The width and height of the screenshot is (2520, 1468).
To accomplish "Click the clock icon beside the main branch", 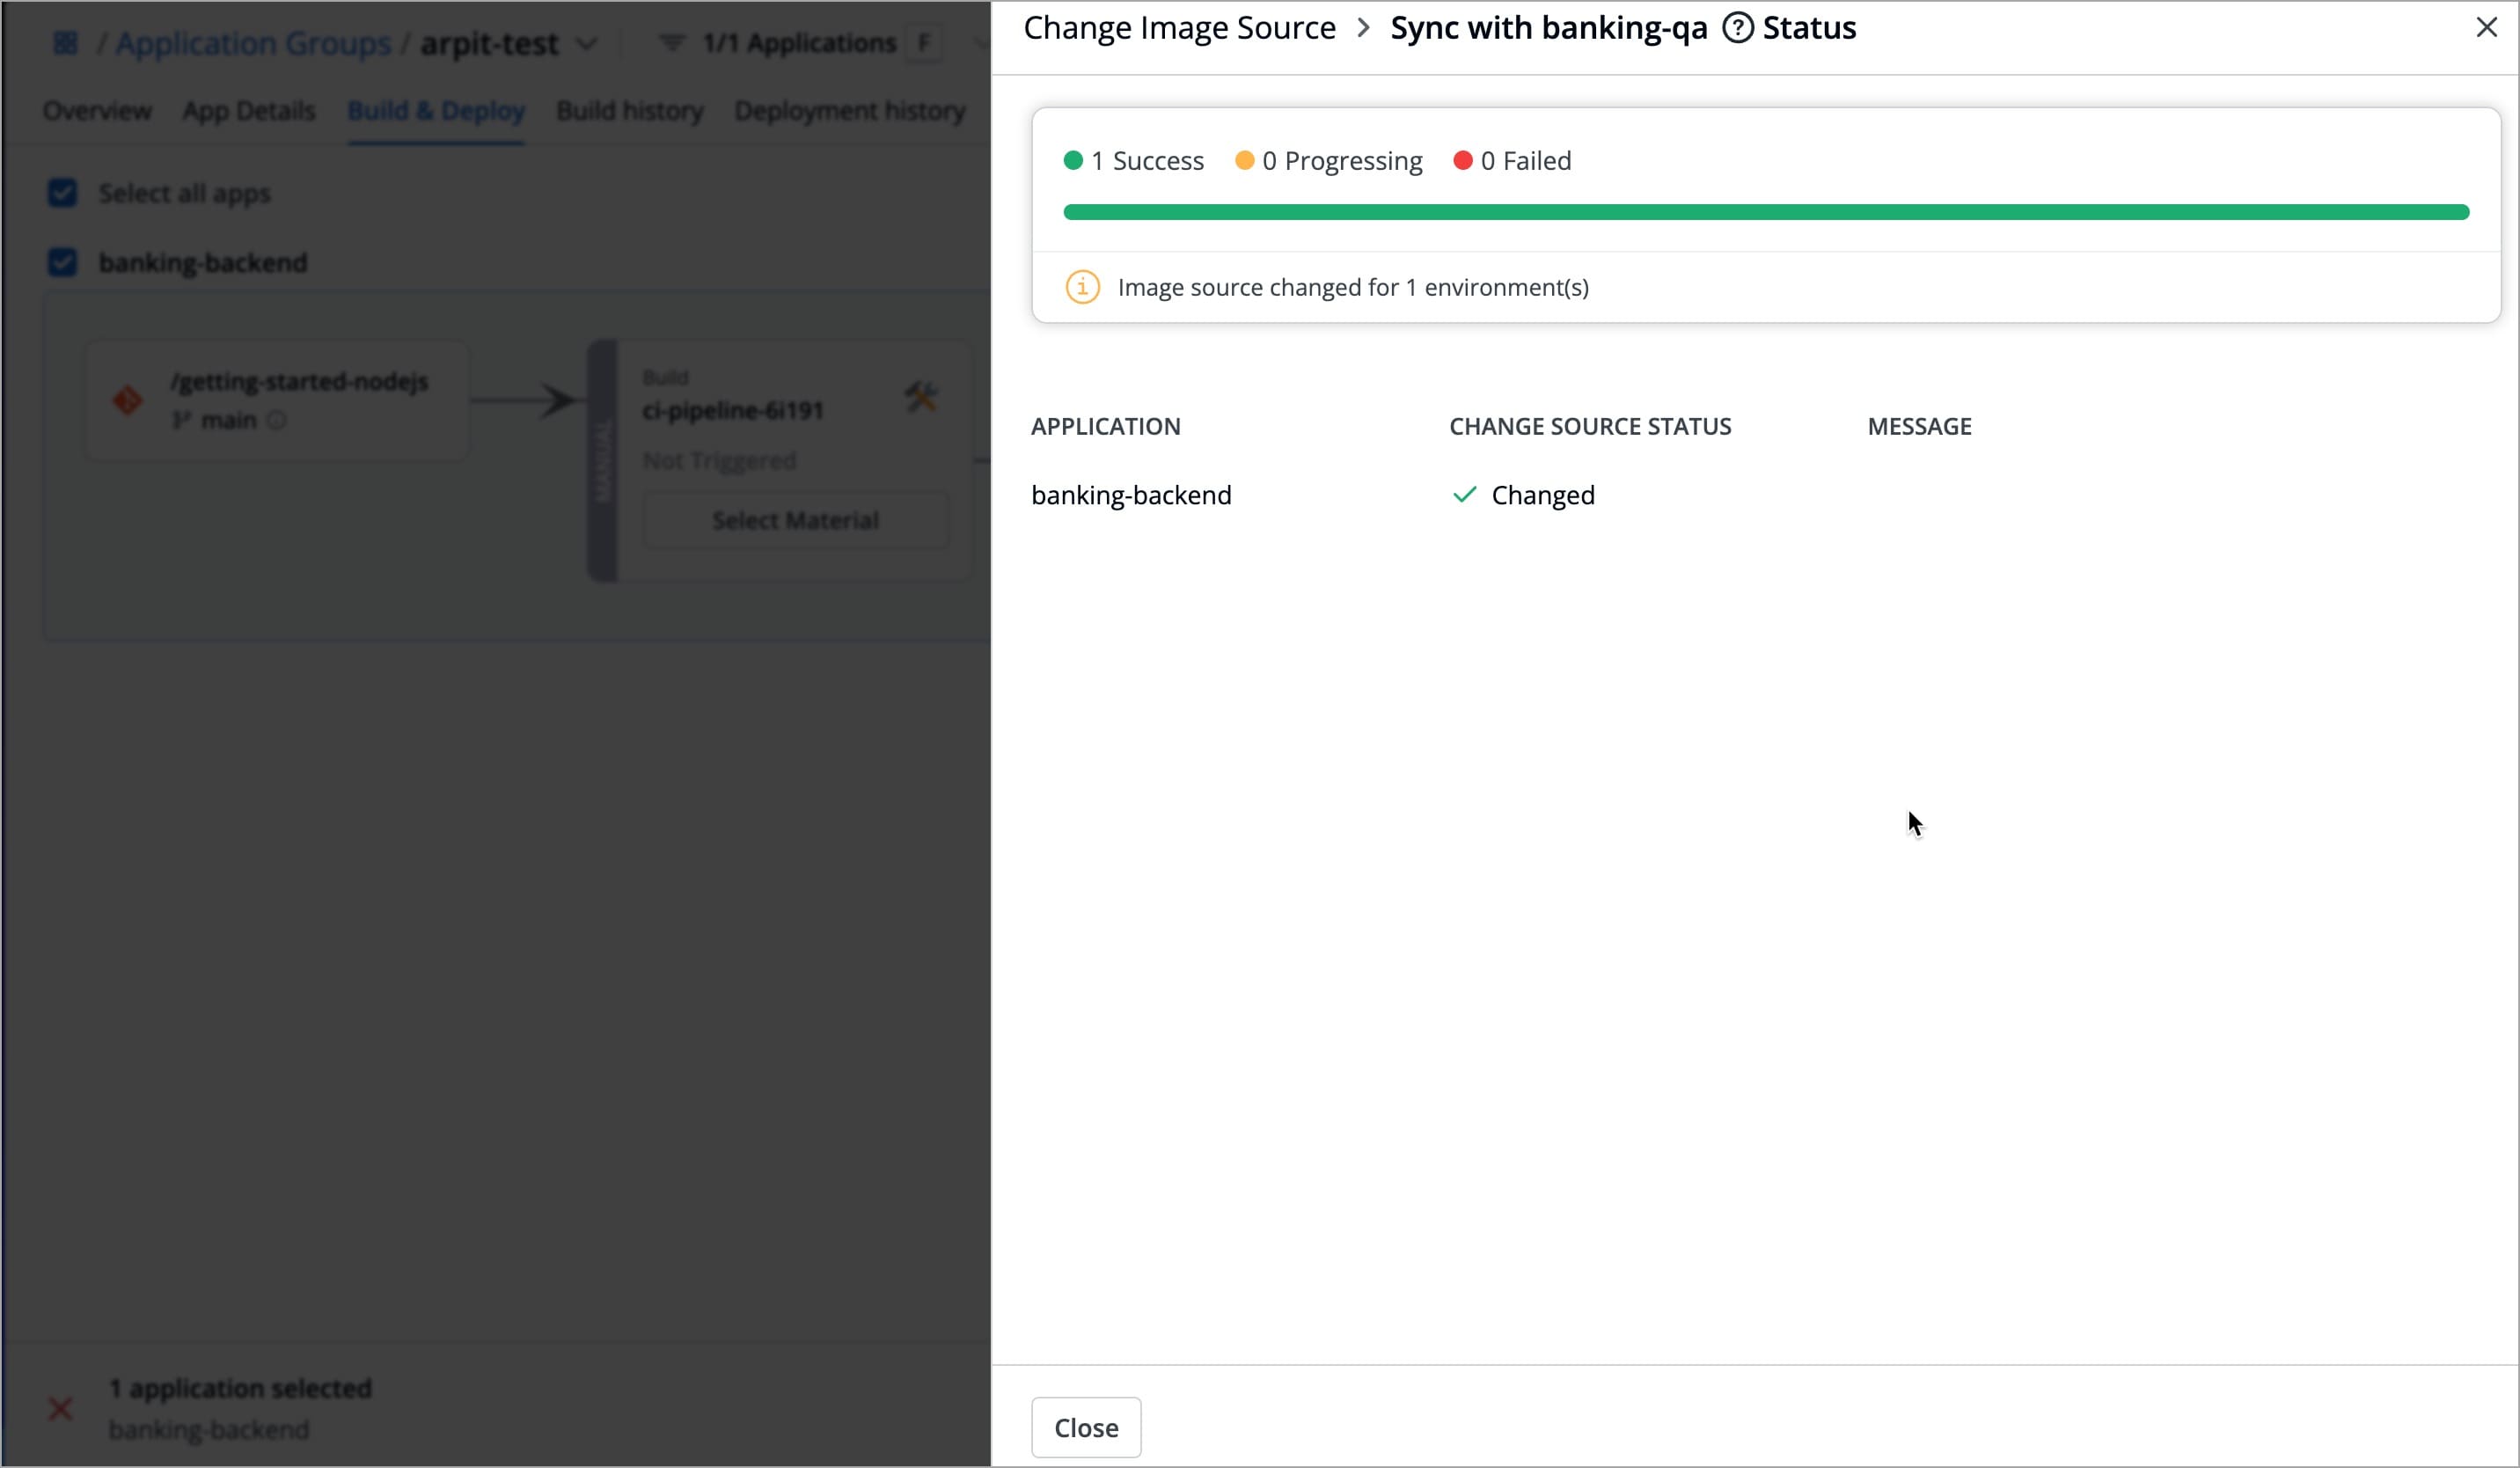I will point(277,421).
